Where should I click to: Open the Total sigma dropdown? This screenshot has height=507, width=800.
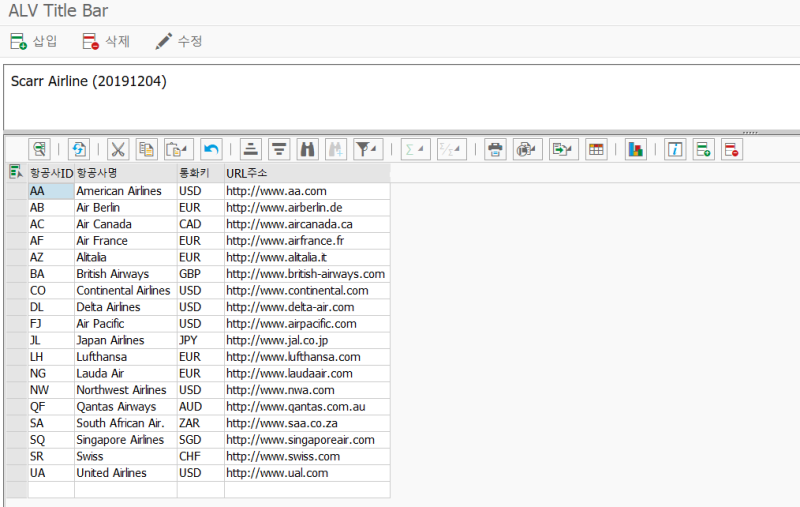click(415, 149)
